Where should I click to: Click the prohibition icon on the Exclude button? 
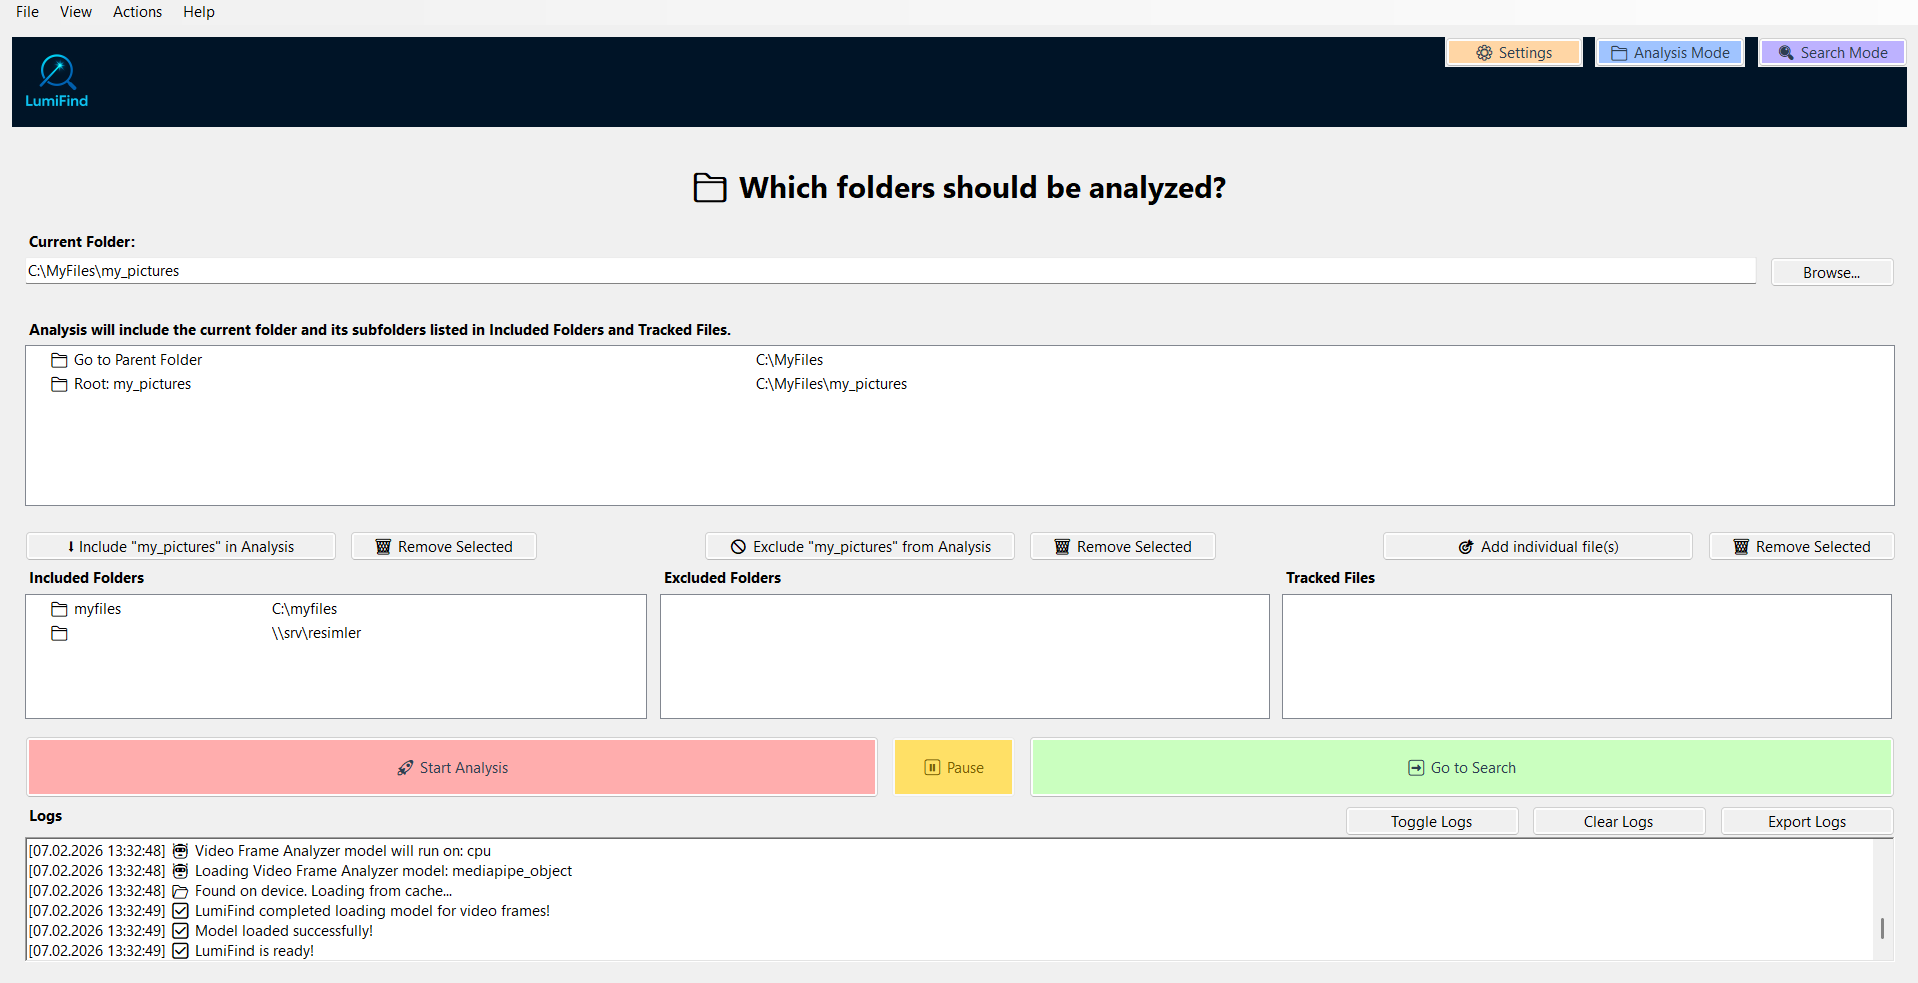[x=738, y=547]
